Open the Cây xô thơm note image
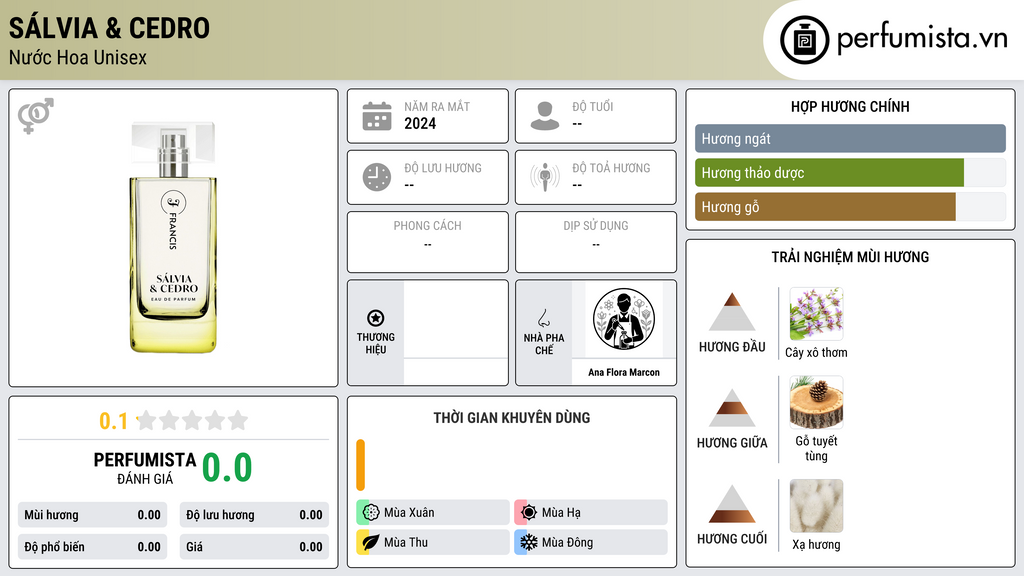1024x576 pixels. [x=816, y=313]
